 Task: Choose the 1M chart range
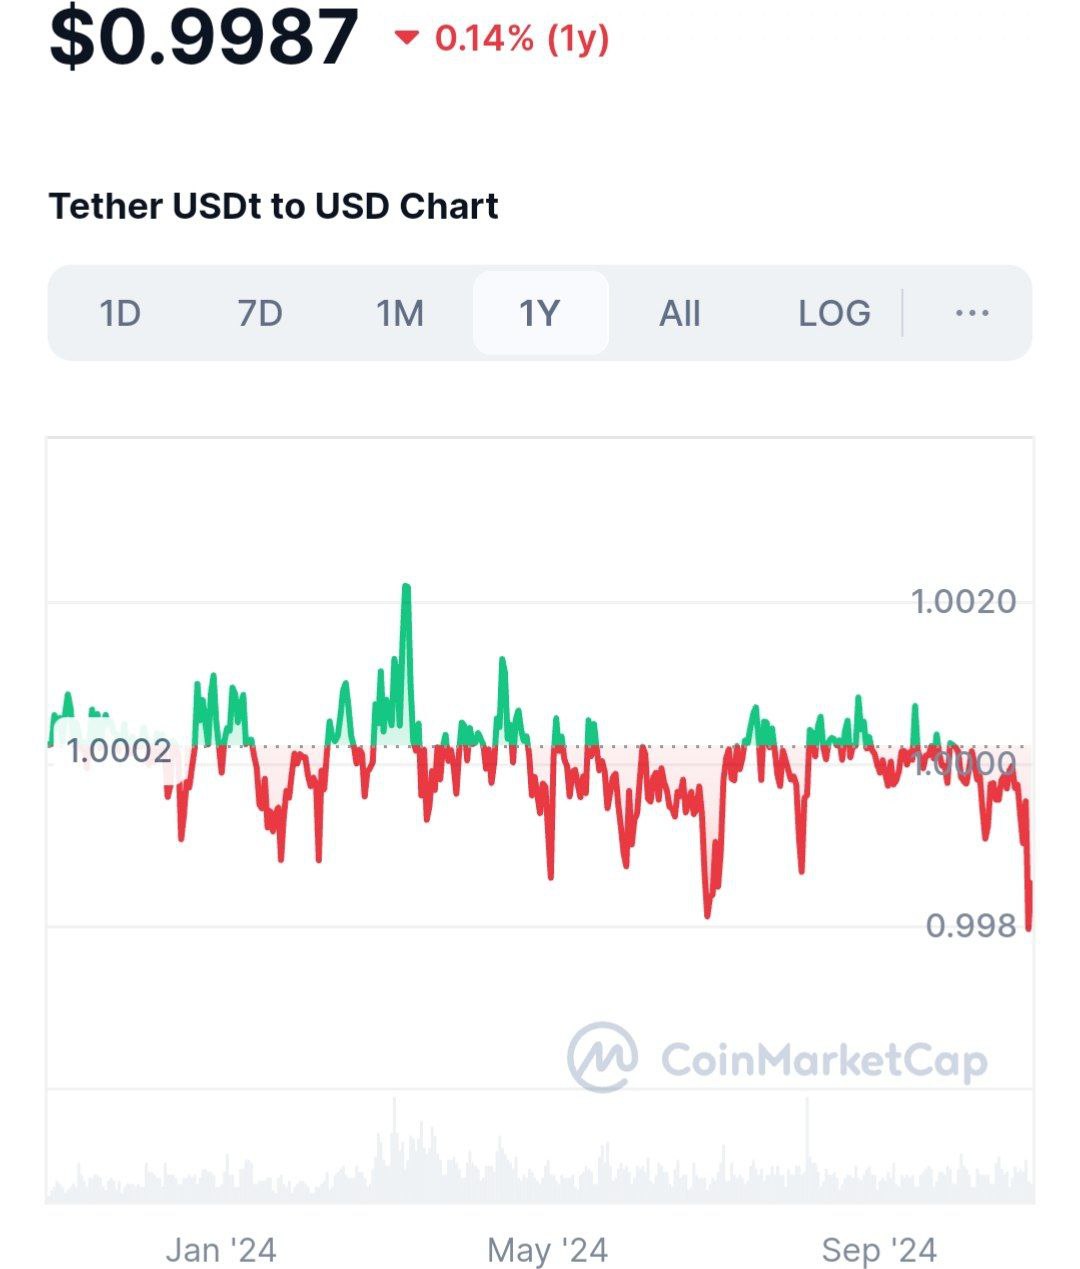pyautogui.click(x=400, y=313)
